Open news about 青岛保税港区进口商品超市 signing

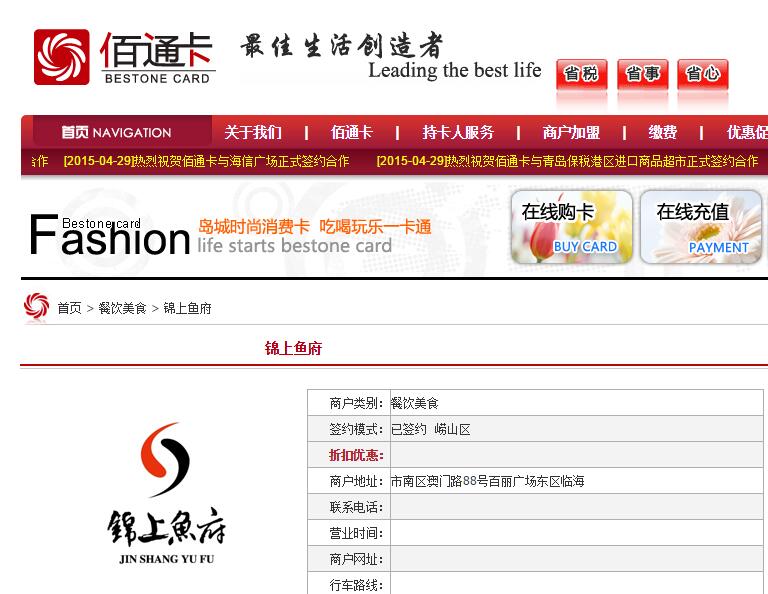[x=567, y=161]
